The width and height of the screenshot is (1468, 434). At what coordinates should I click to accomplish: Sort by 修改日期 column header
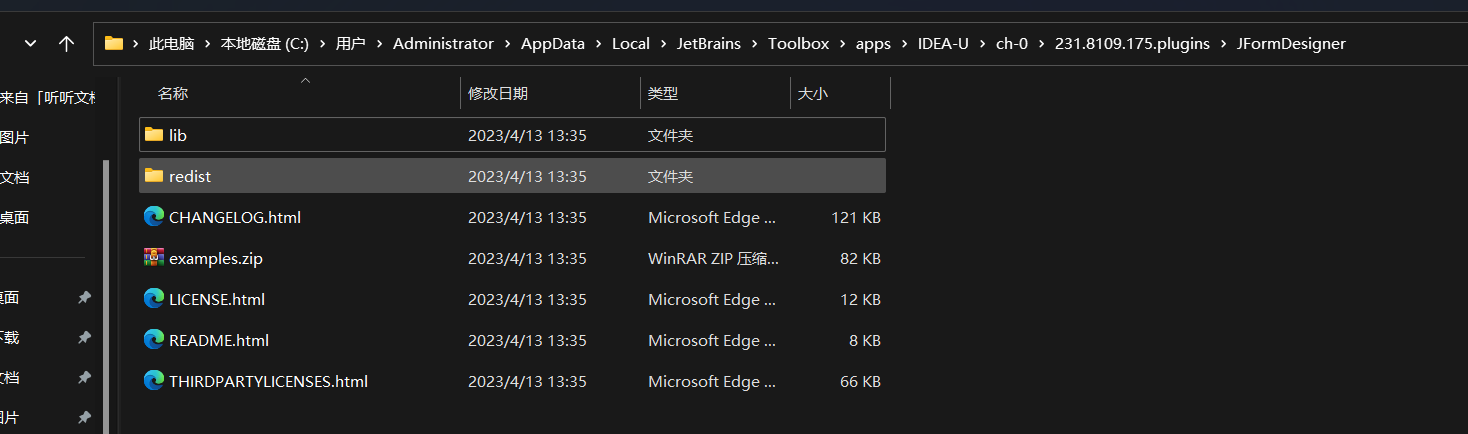[x=498, y=93]
